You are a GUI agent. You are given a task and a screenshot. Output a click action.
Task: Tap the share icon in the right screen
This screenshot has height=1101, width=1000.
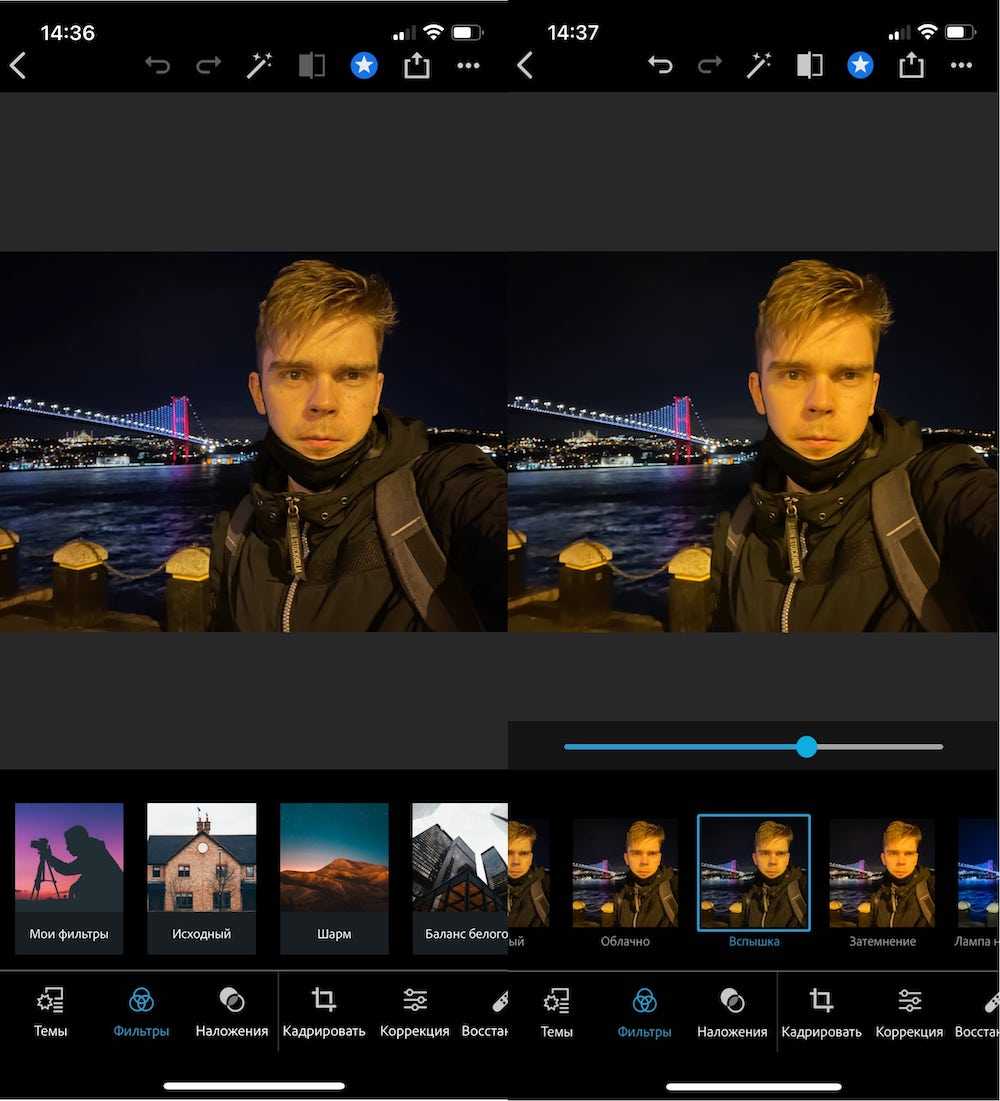(910, 66)
